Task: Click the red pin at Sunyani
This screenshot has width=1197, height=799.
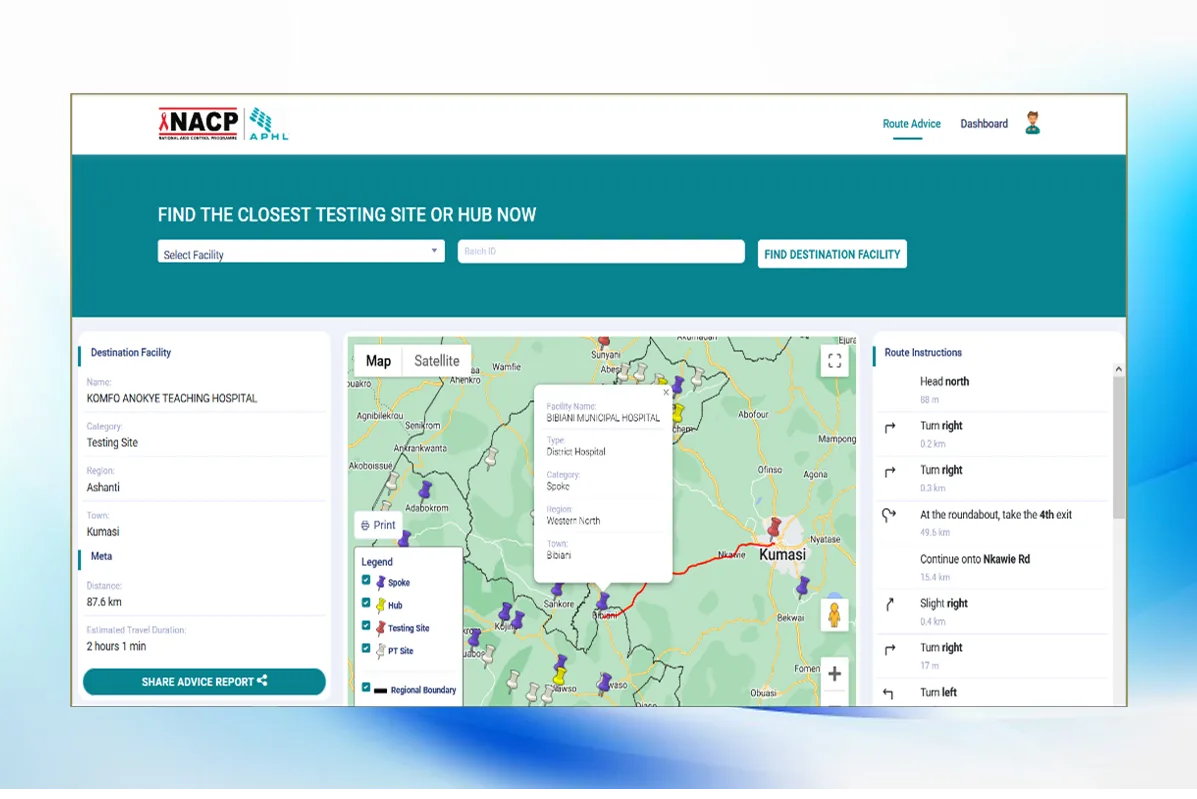Action: tap(604, 342)
